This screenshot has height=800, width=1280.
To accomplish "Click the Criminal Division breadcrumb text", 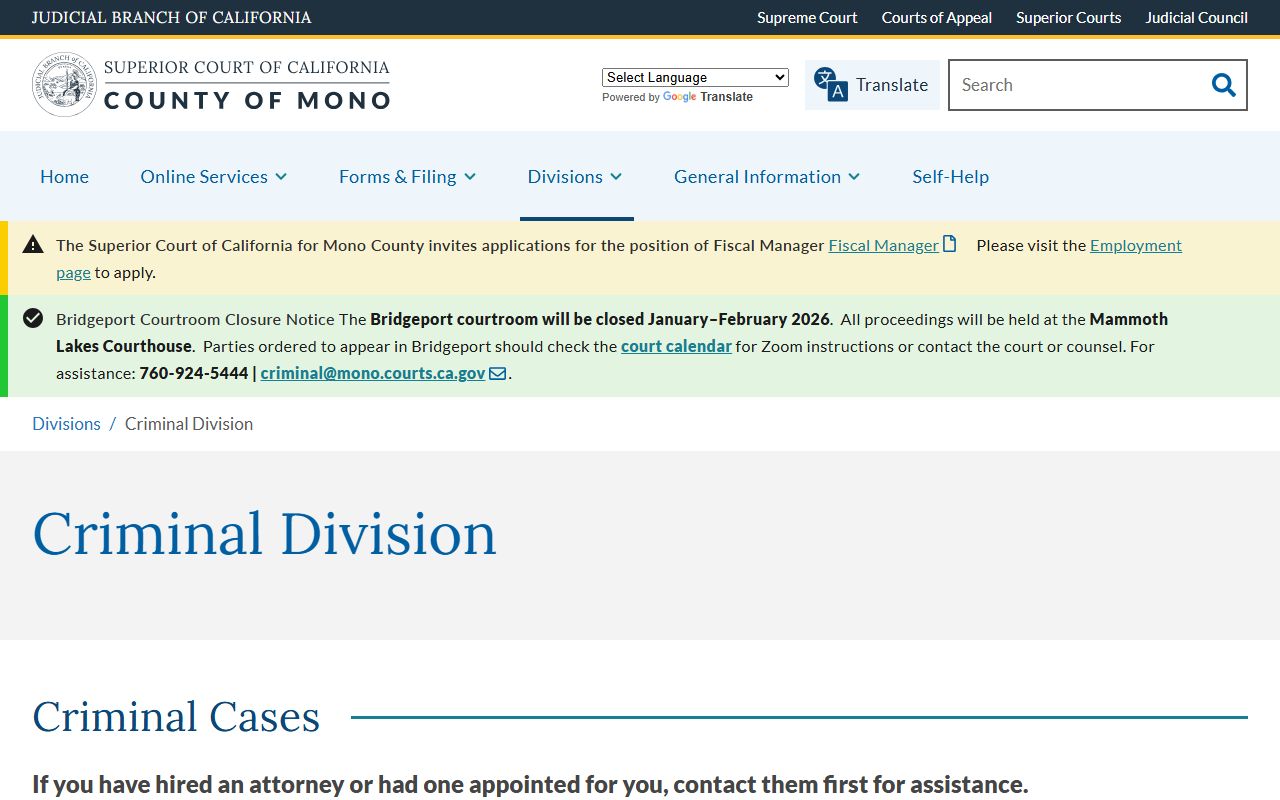I will pyautogui.click(x=189, y=424).
